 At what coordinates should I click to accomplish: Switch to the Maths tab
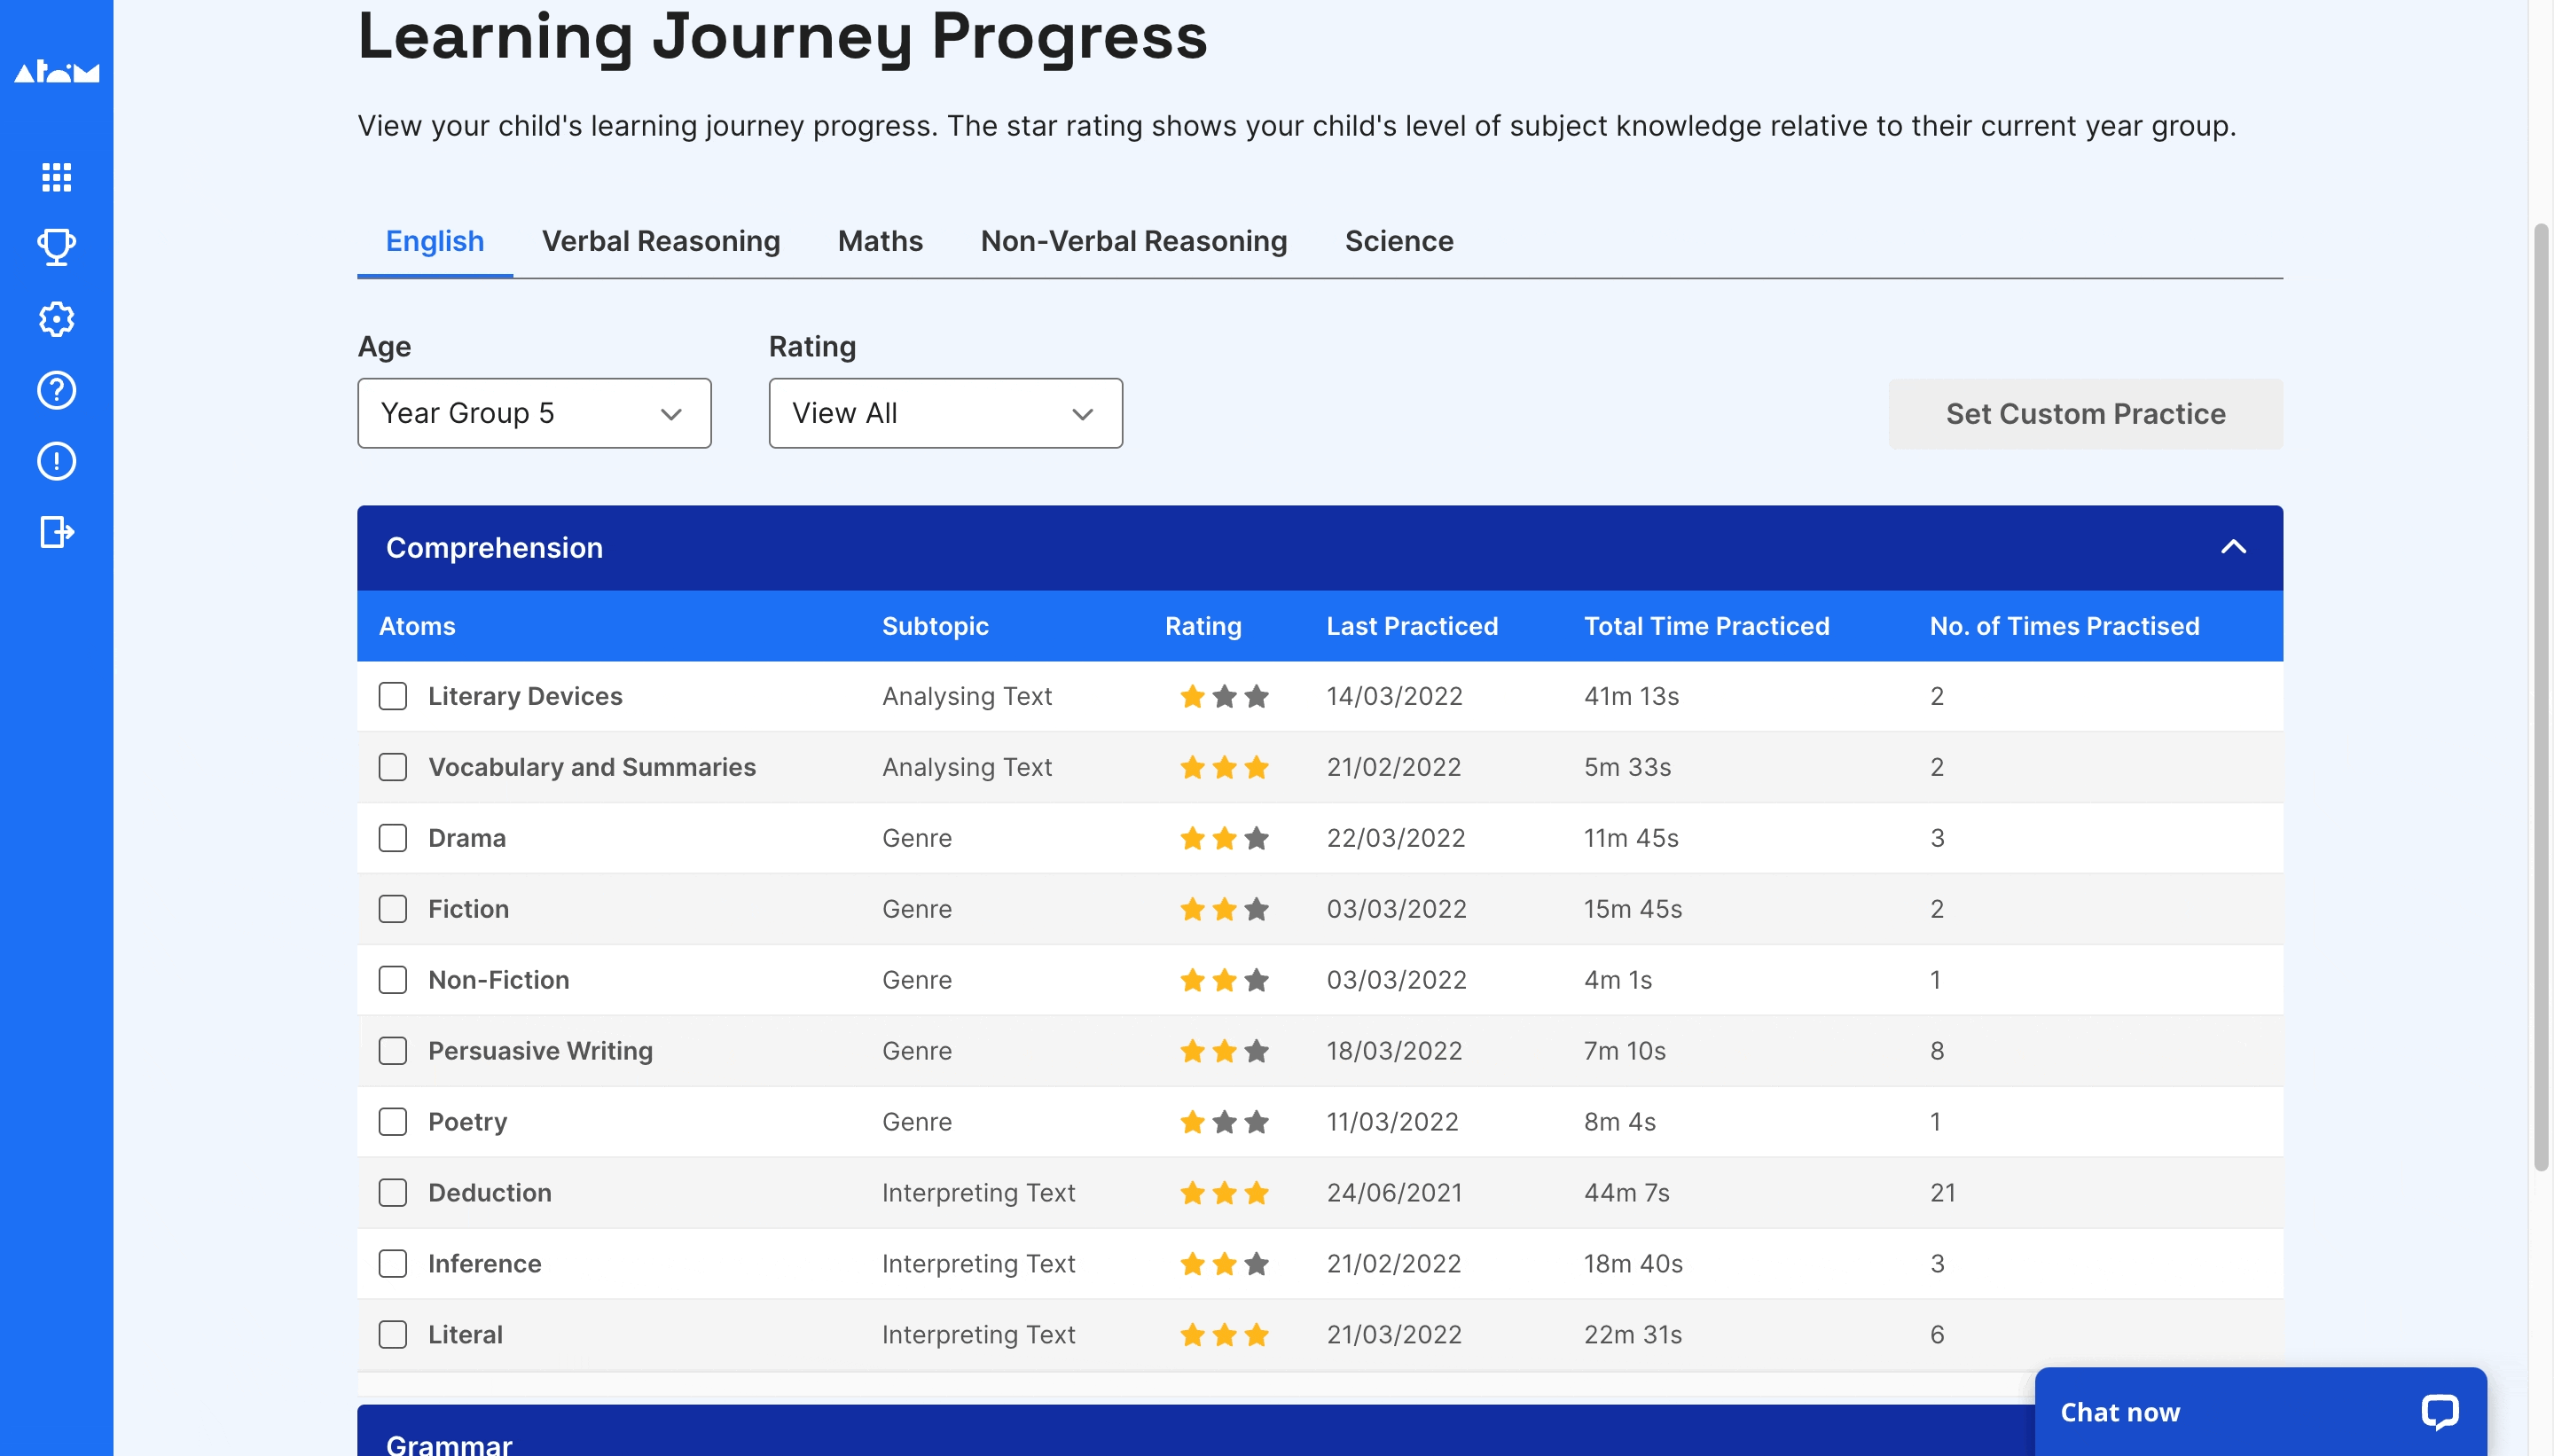coord(881,239)
